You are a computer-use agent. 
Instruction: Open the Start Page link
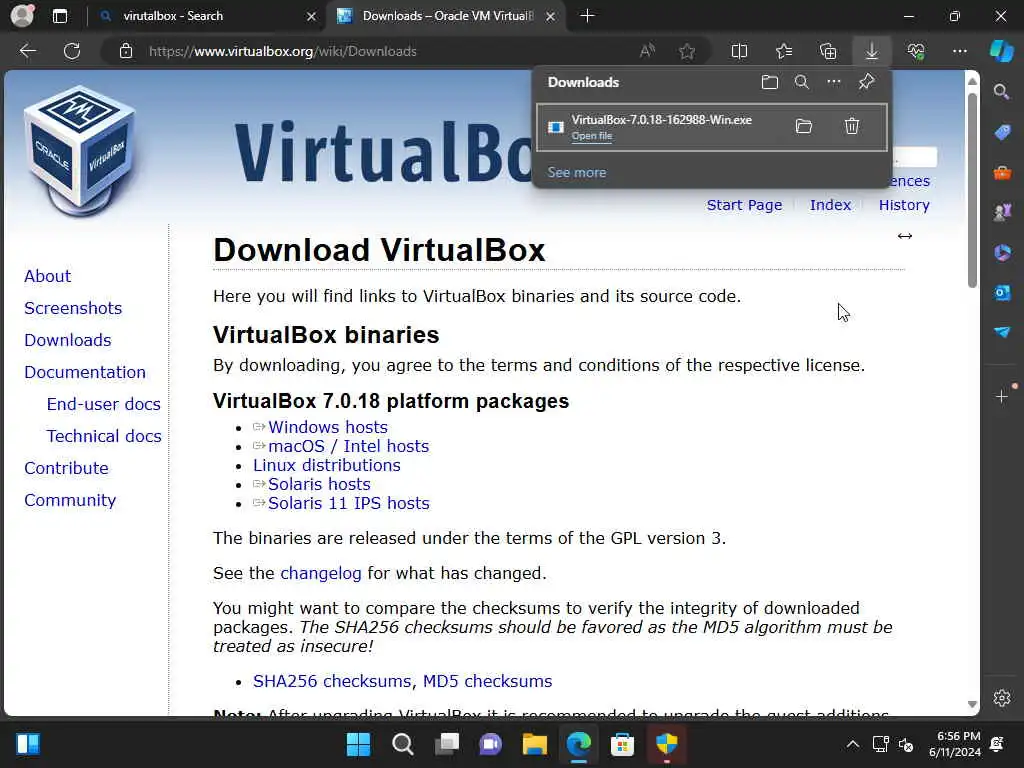coord(744,205)
